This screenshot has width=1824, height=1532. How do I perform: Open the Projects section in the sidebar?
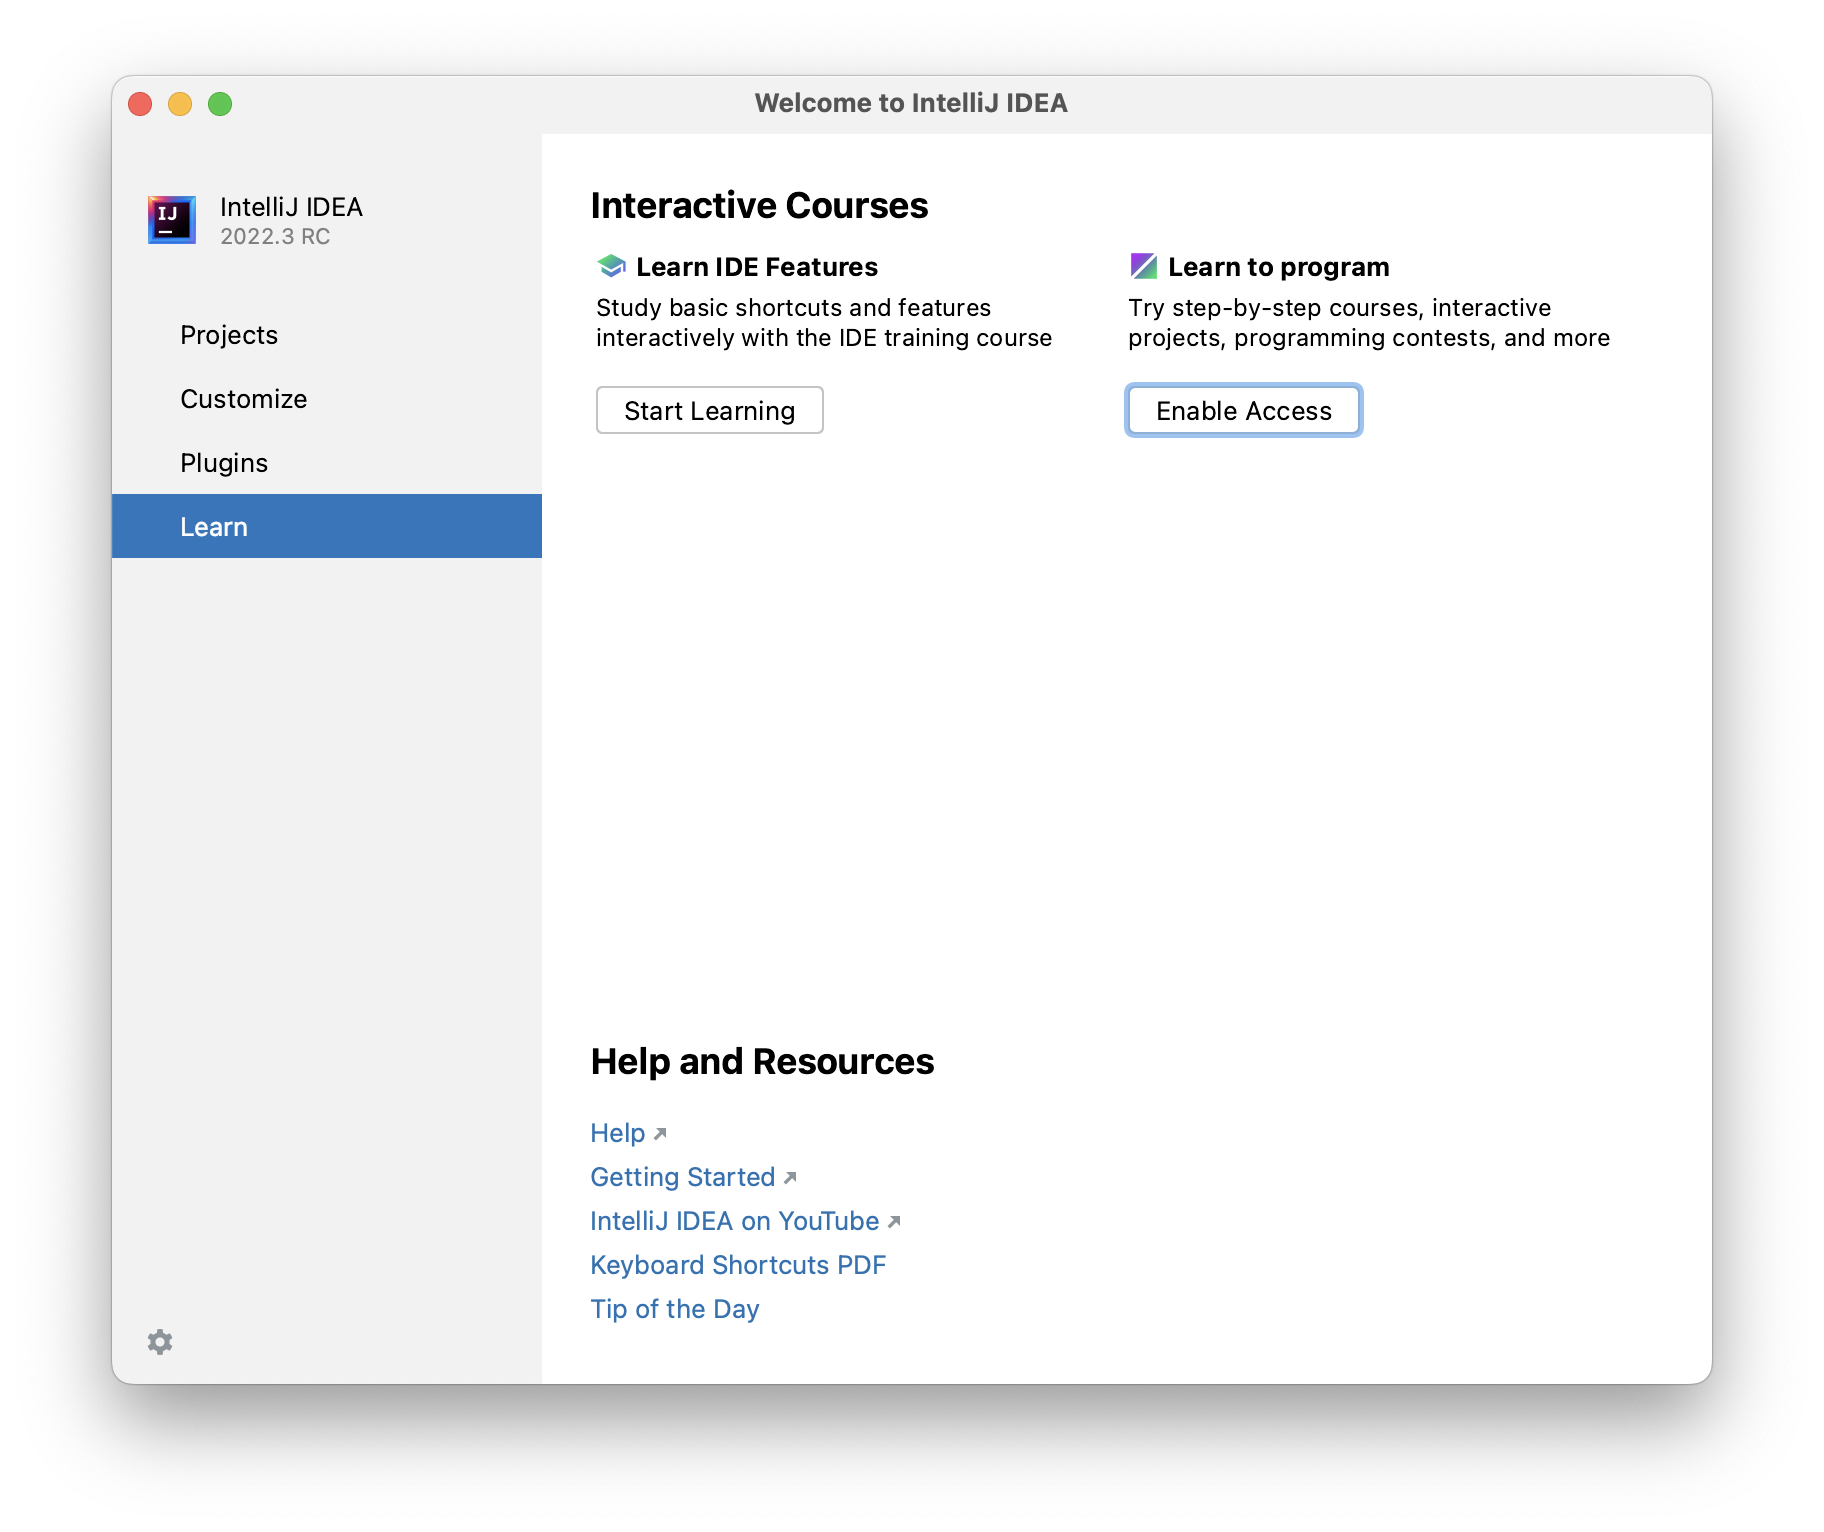tap(229, 335)
